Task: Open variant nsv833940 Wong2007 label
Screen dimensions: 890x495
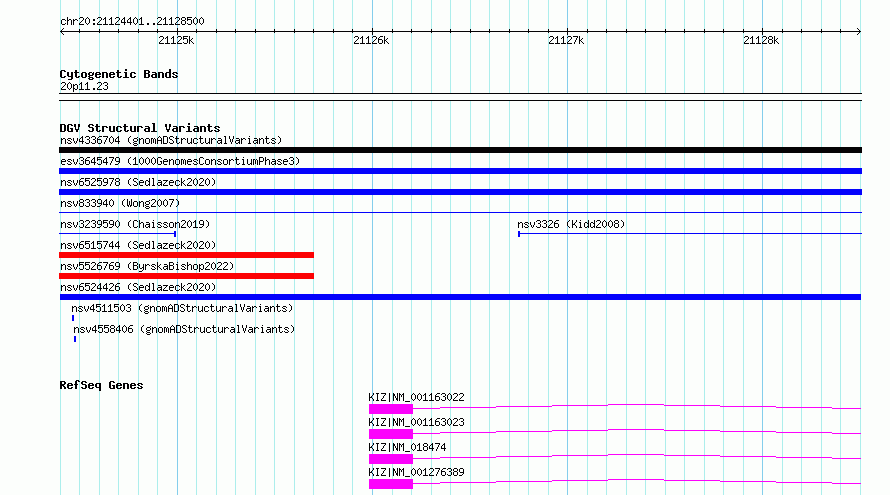Action: pos(120,203)
